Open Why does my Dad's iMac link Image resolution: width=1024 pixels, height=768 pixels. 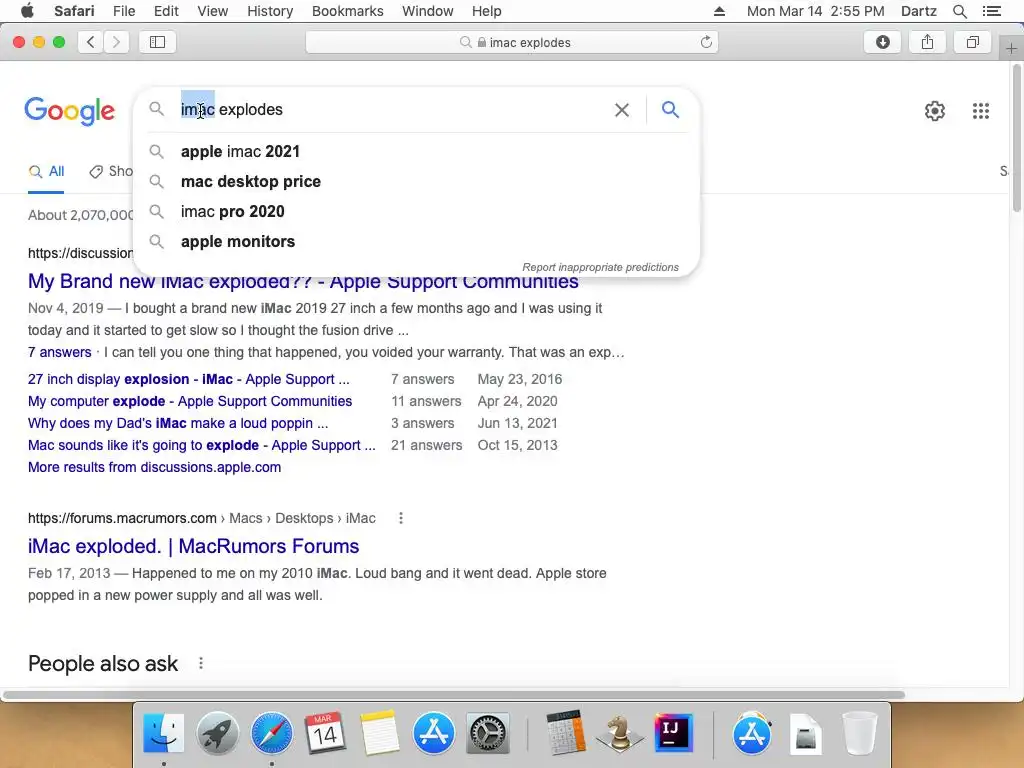coord(178,423)
